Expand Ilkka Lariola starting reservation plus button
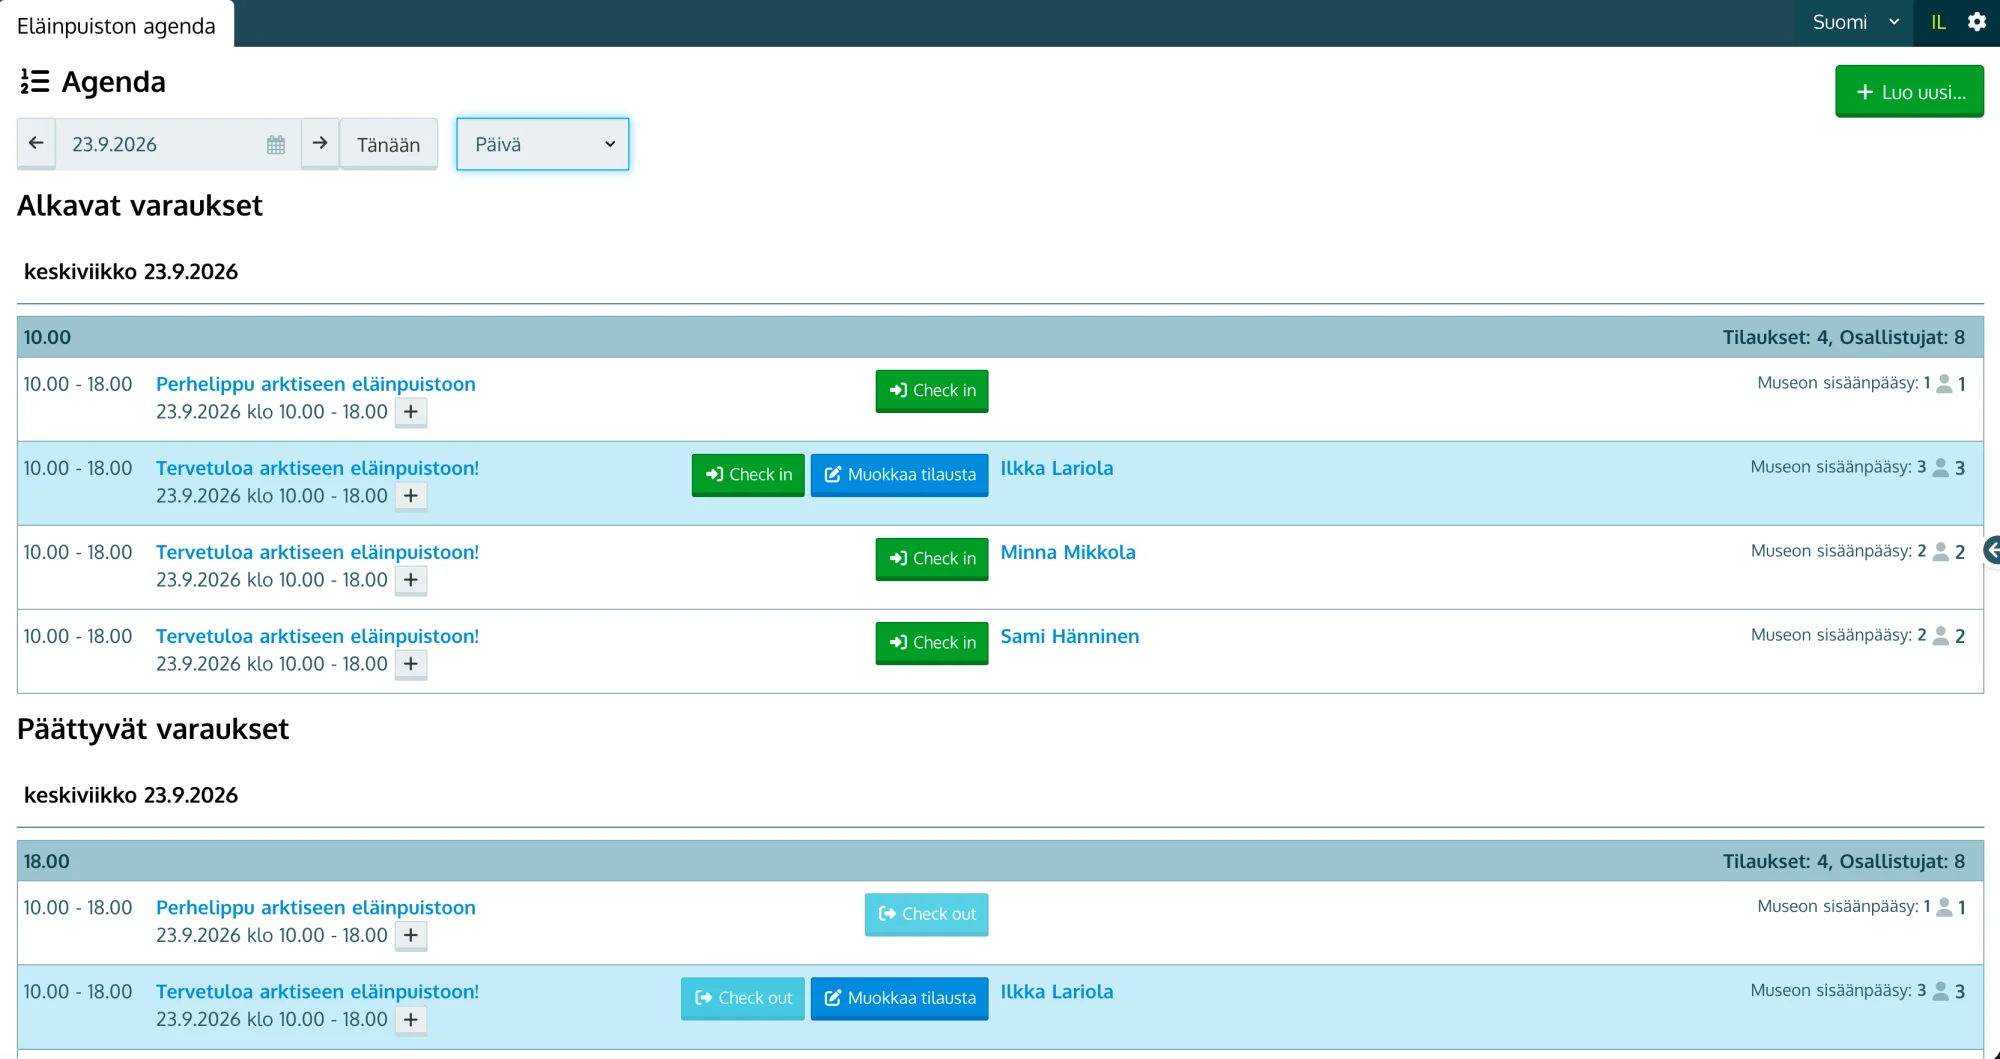Image resolution: width=2000 pixels, height=1059 pixels. [411, 496]
